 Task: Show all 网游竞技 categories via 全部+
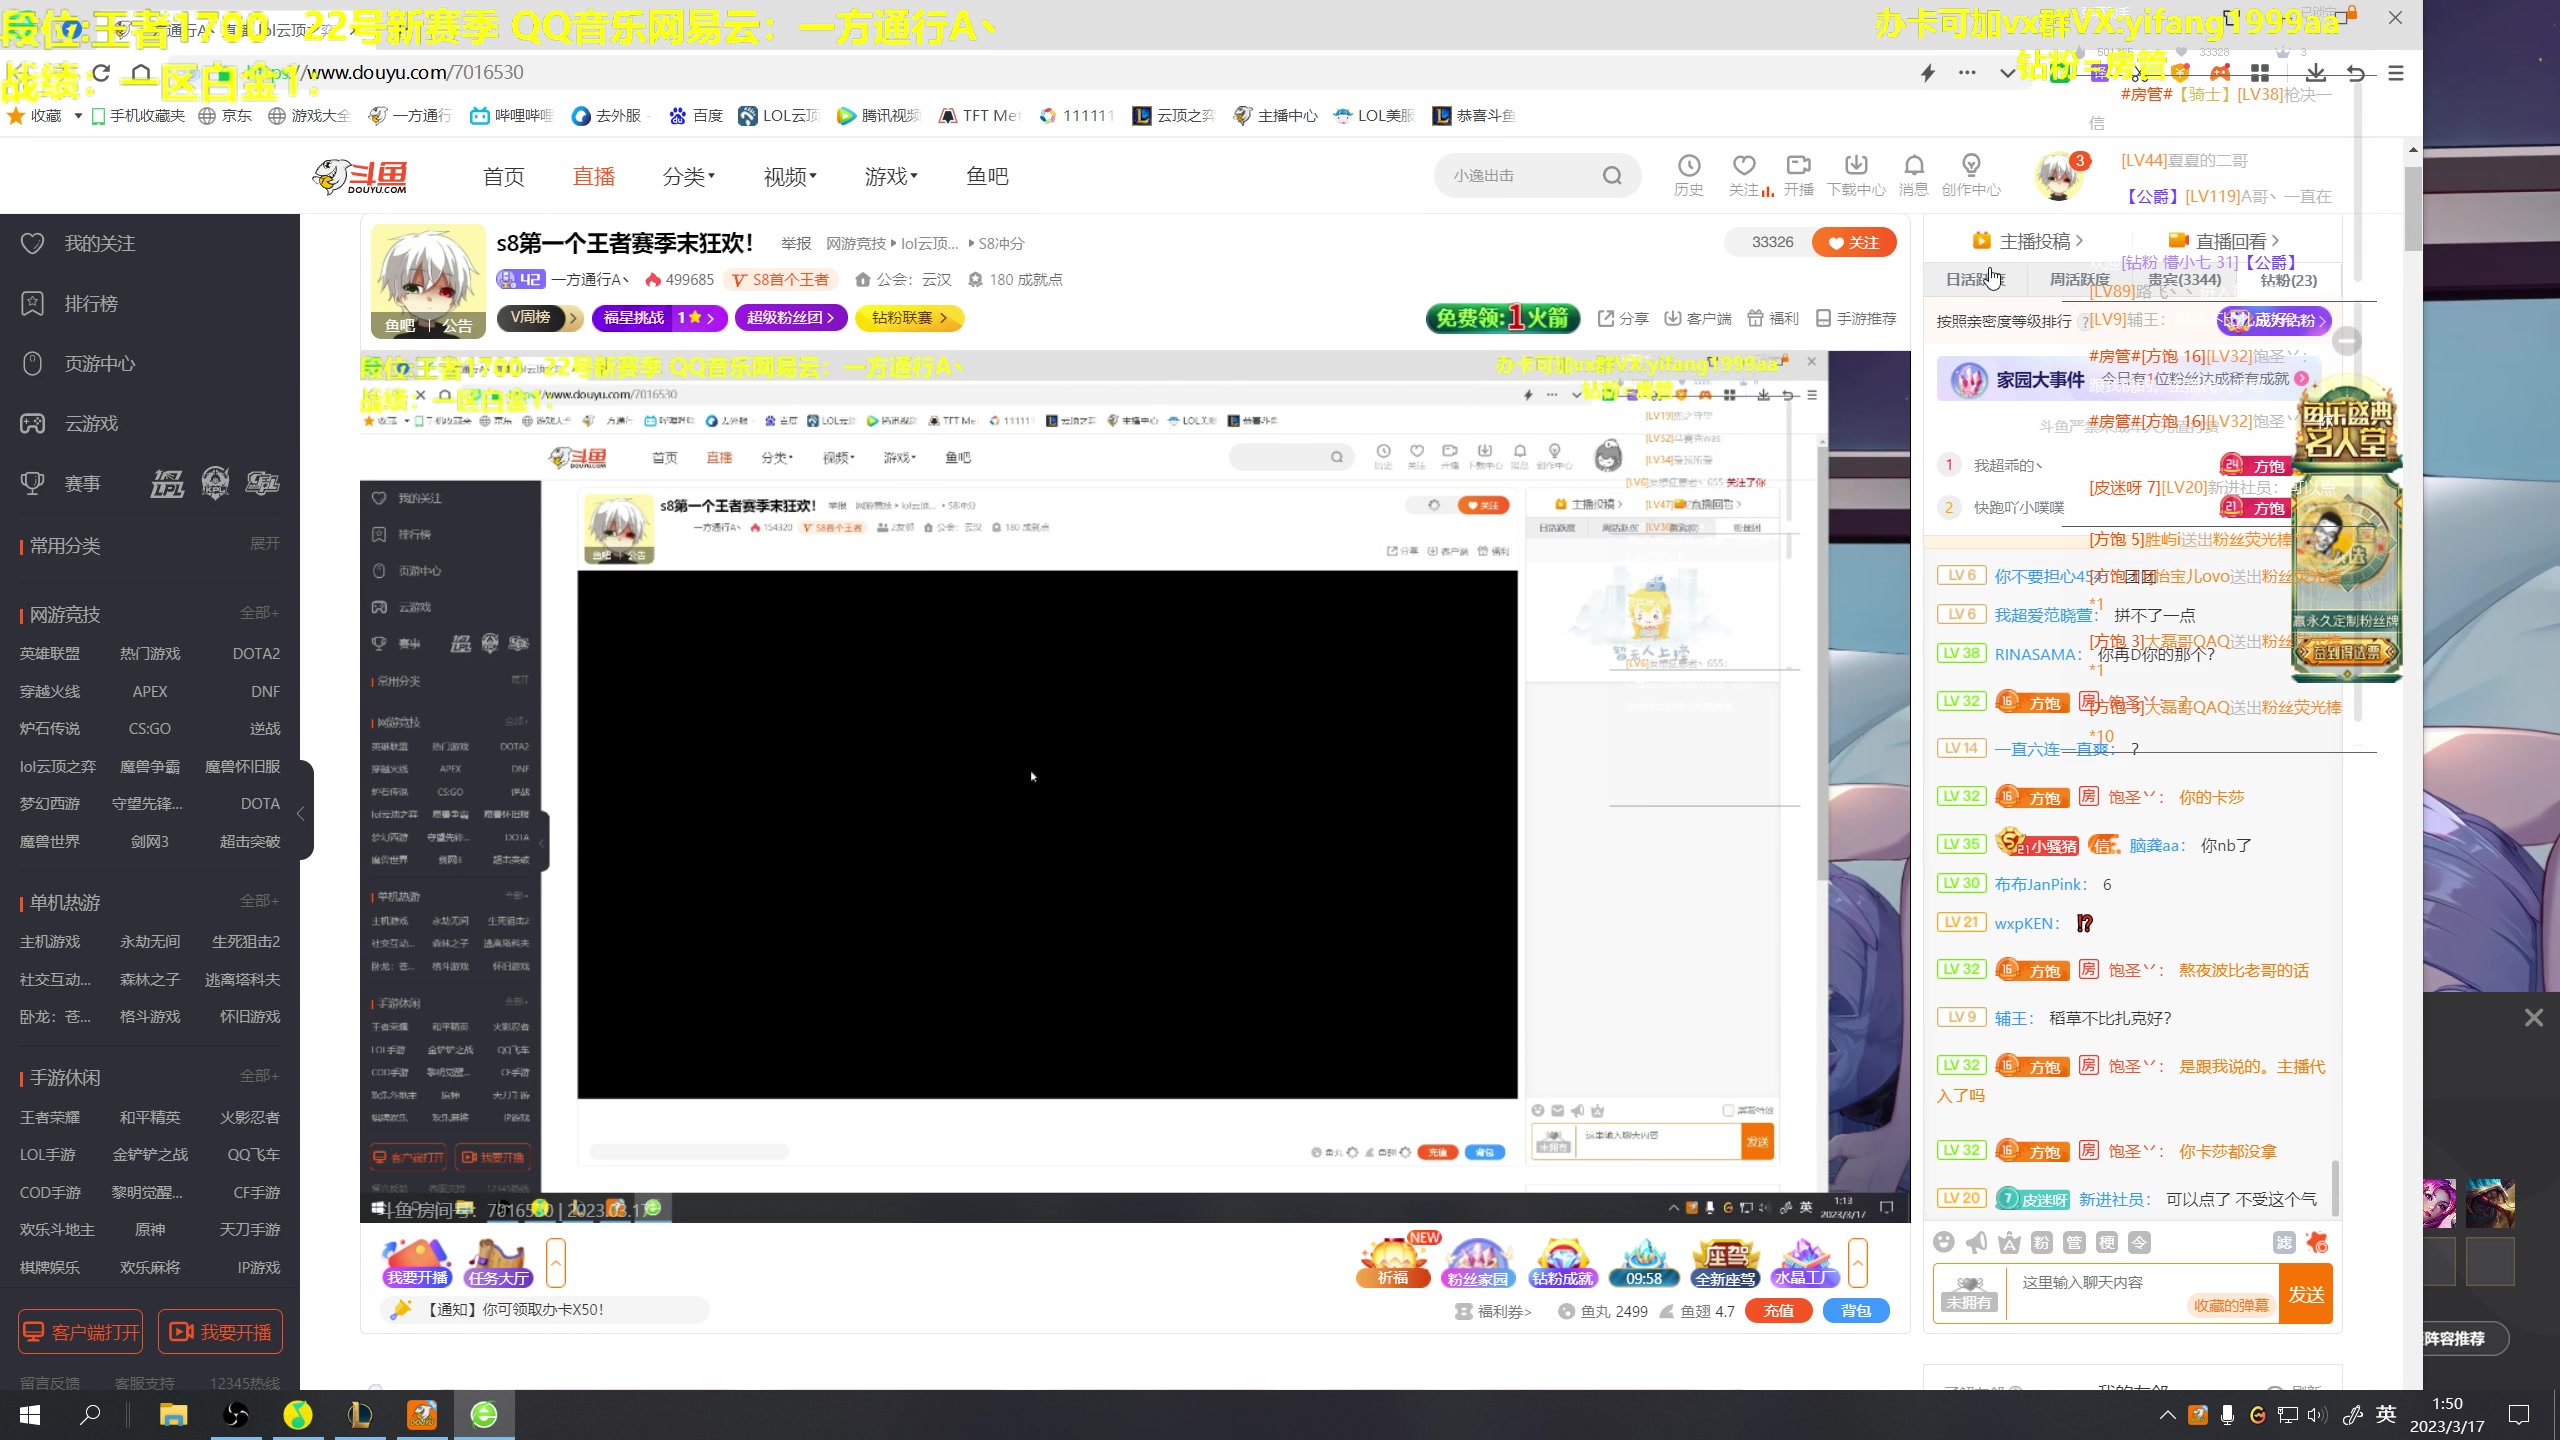pos(259,612)
